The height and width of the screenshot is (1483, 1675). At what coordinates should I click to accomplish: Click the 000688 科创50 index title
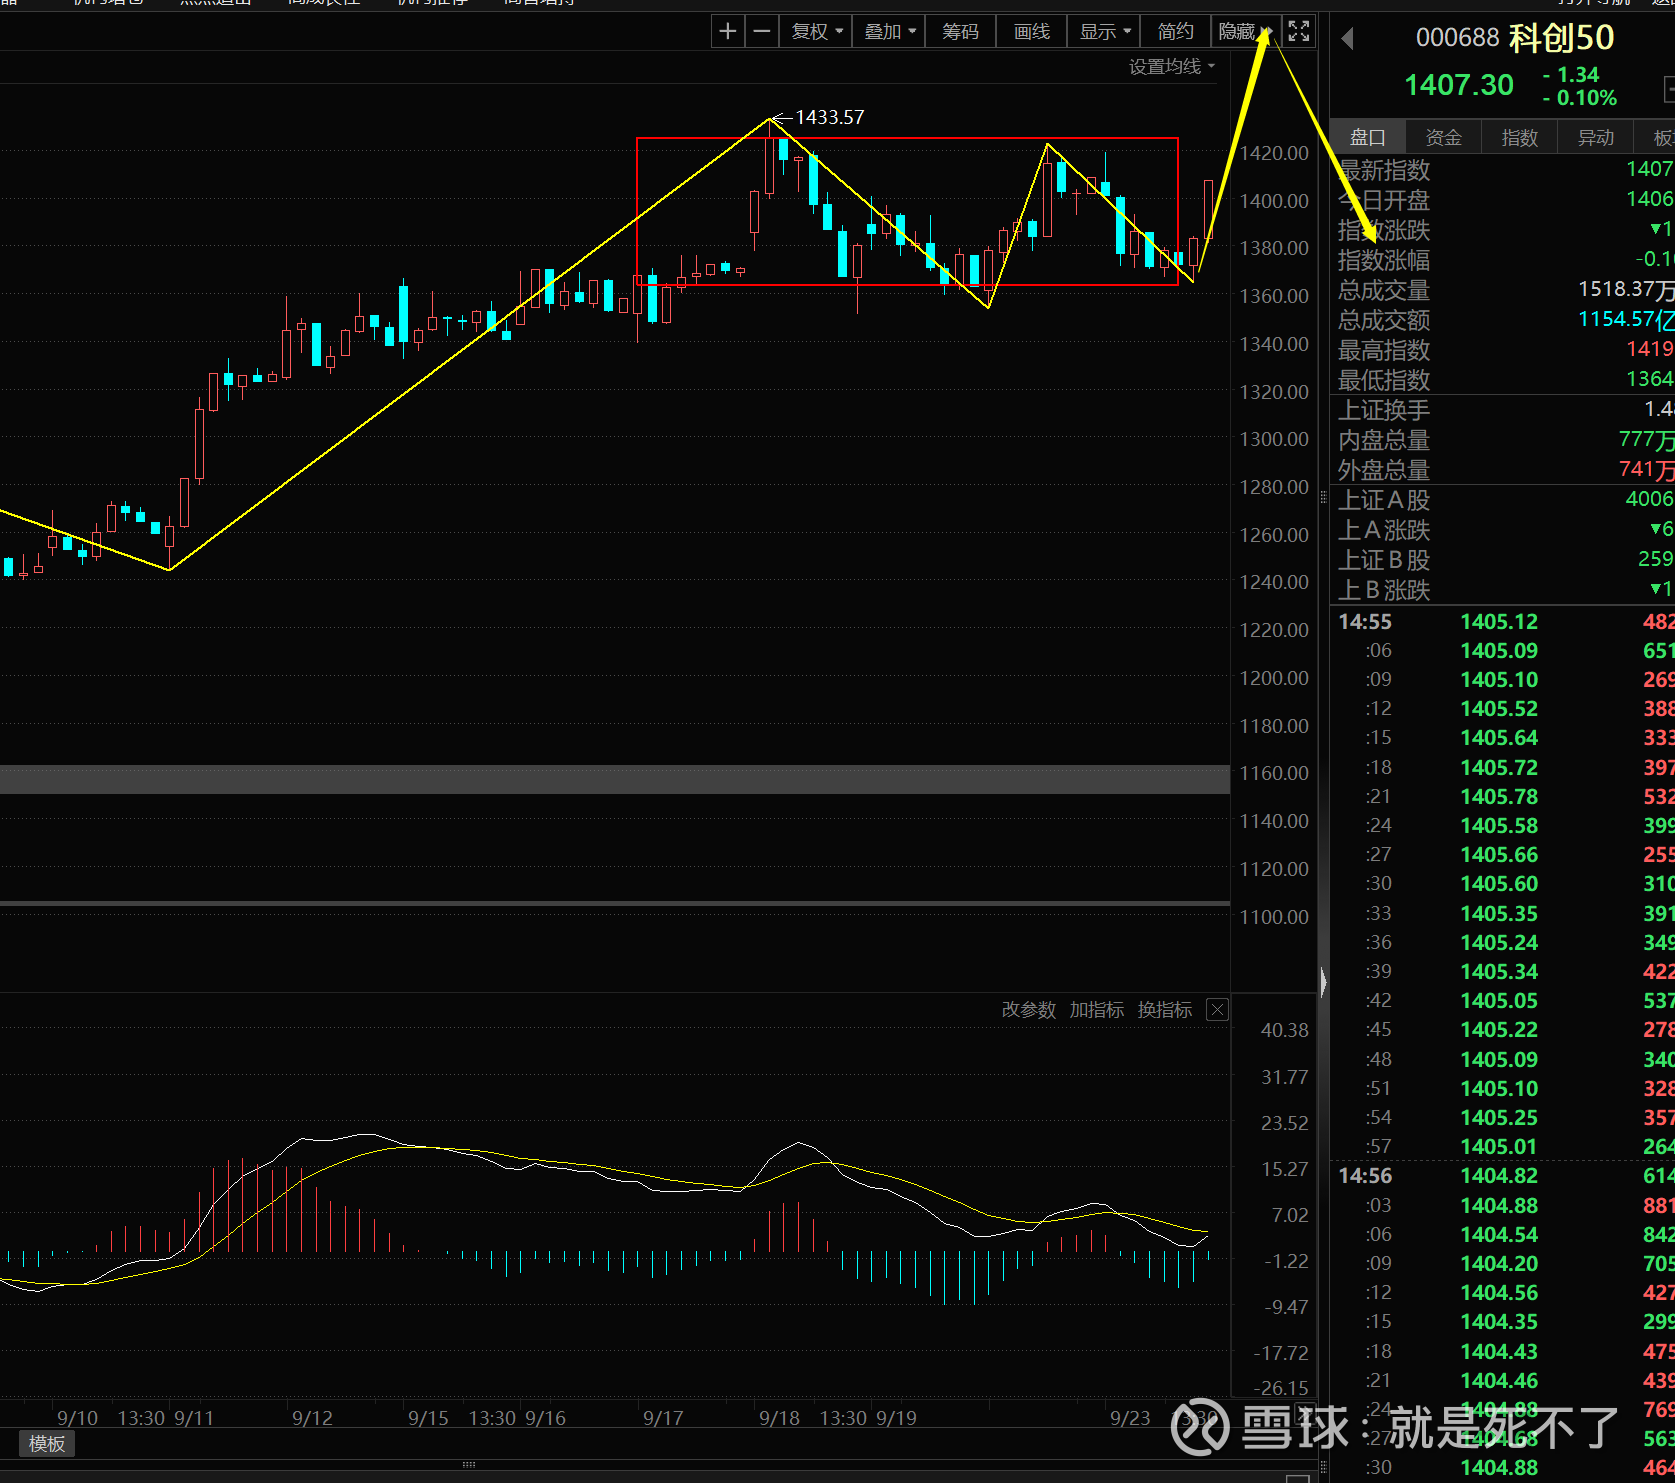(1515, 38)
